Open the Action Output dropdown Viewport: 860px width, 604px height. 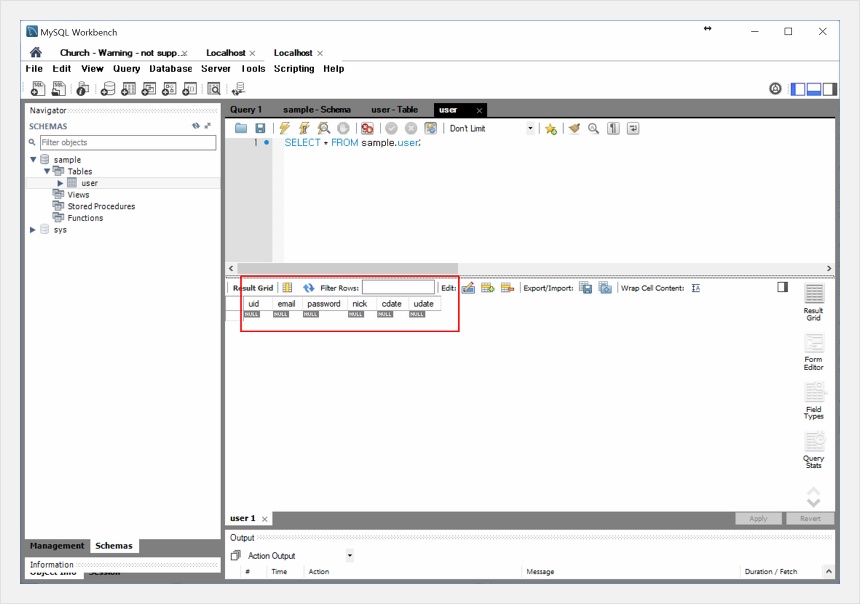coord(349,556)
